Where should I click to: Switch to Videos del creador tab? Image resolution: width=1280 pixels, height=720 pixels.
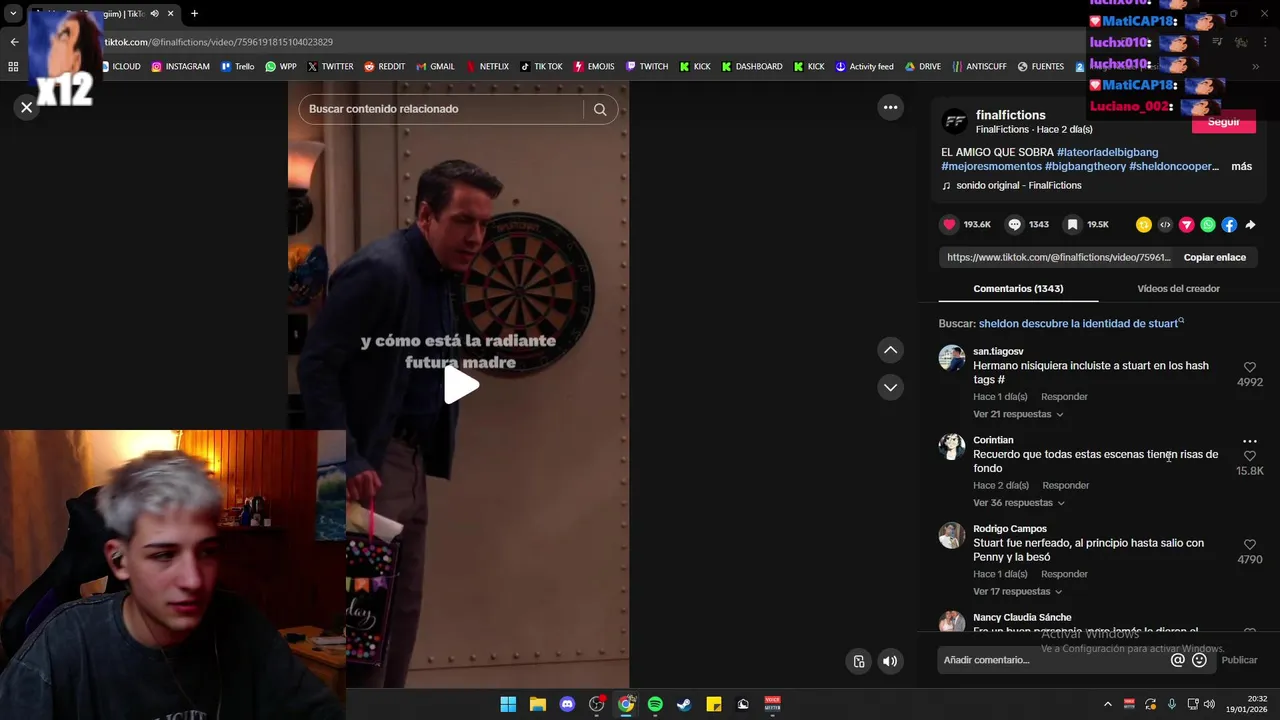point(1178,289)
